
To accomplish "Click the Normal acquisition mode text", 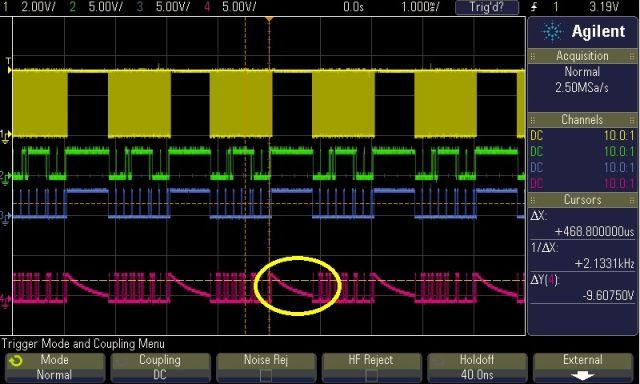I will [x=582, y=72].
